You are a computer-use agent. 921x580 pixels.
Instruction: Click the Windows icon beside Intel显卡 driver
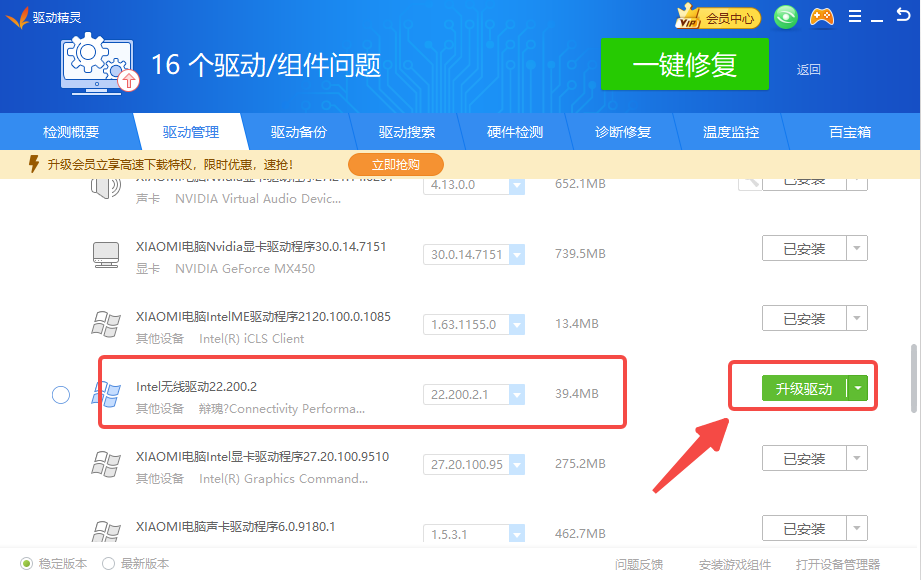[x=105, y=465]
